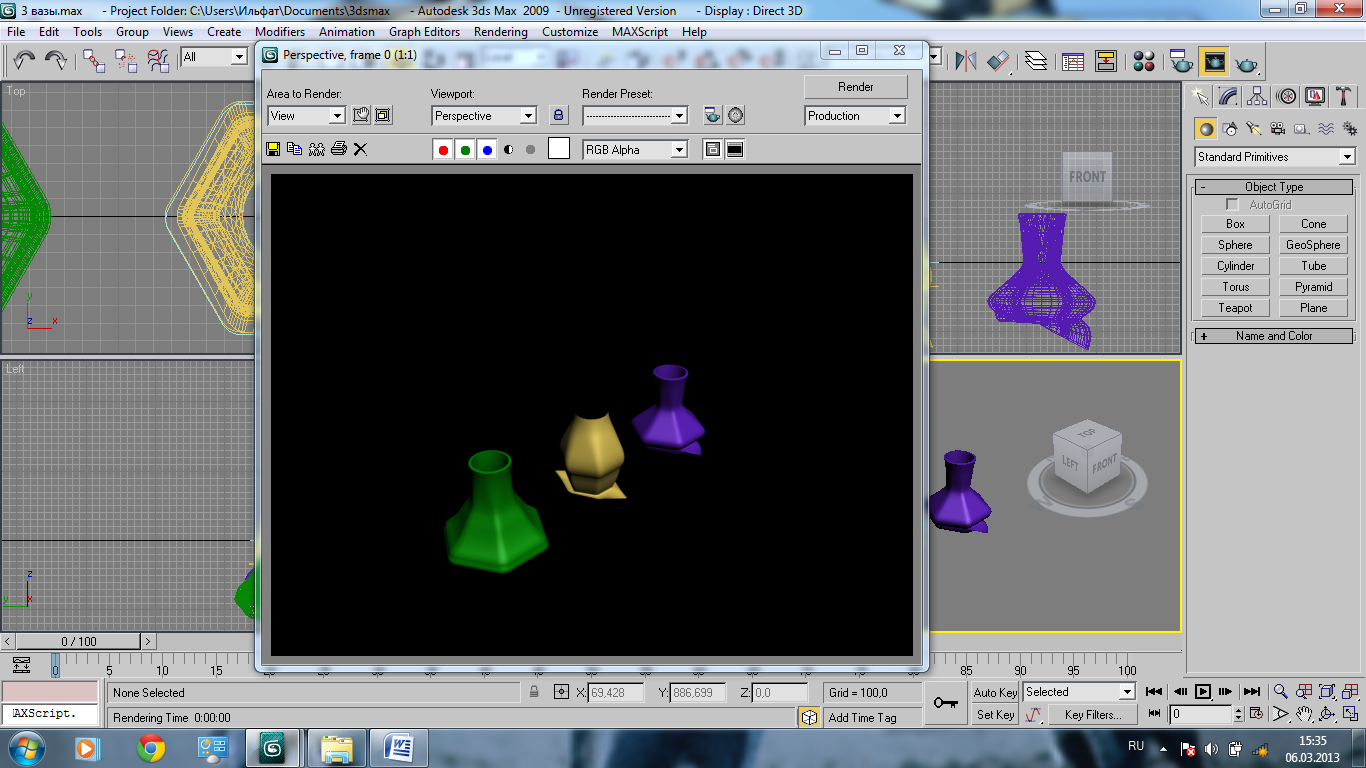This screenshot has width=1366, height=768.
Task: Click the Render button
Action: (x=856, y=87)
